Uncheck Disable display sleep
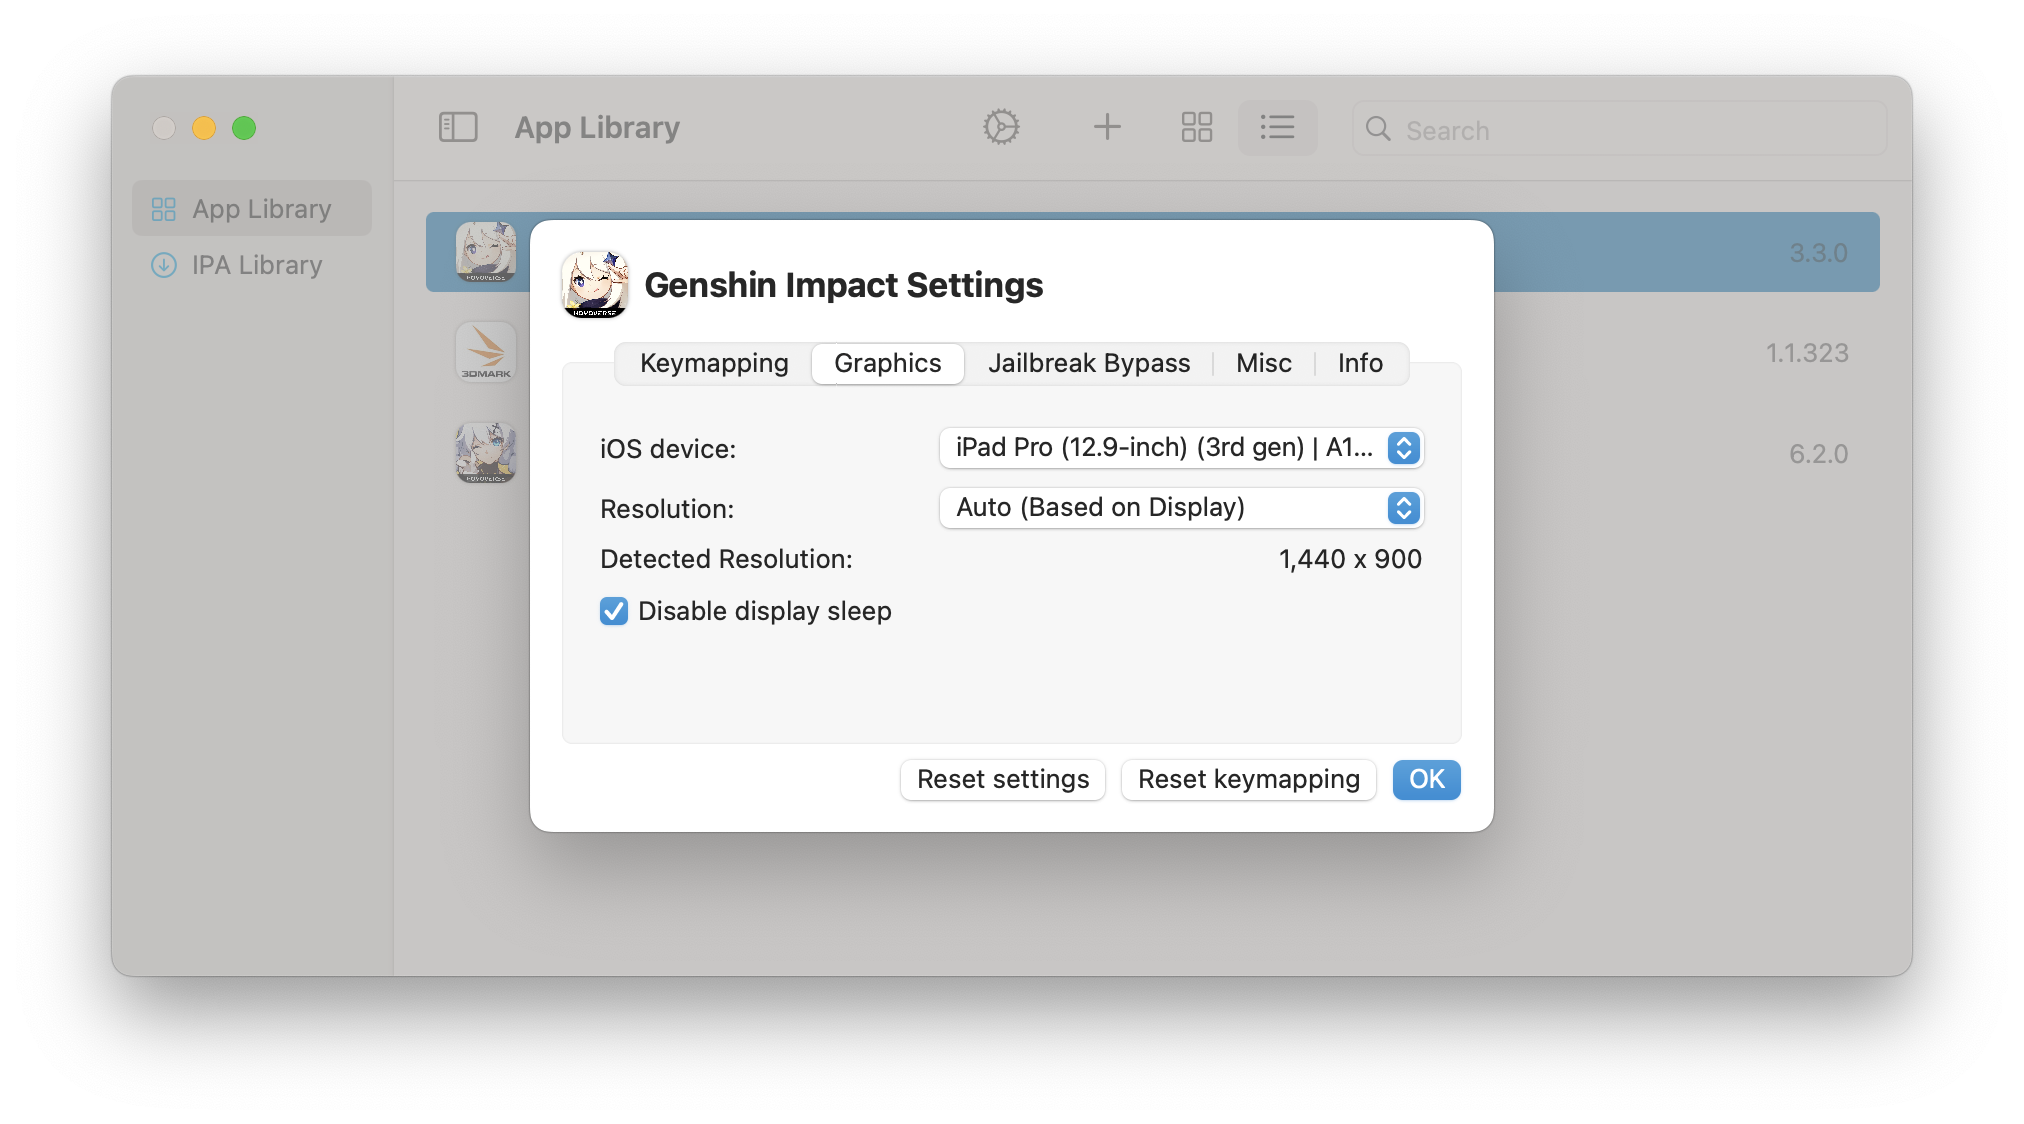 click(x=613, y=610)
